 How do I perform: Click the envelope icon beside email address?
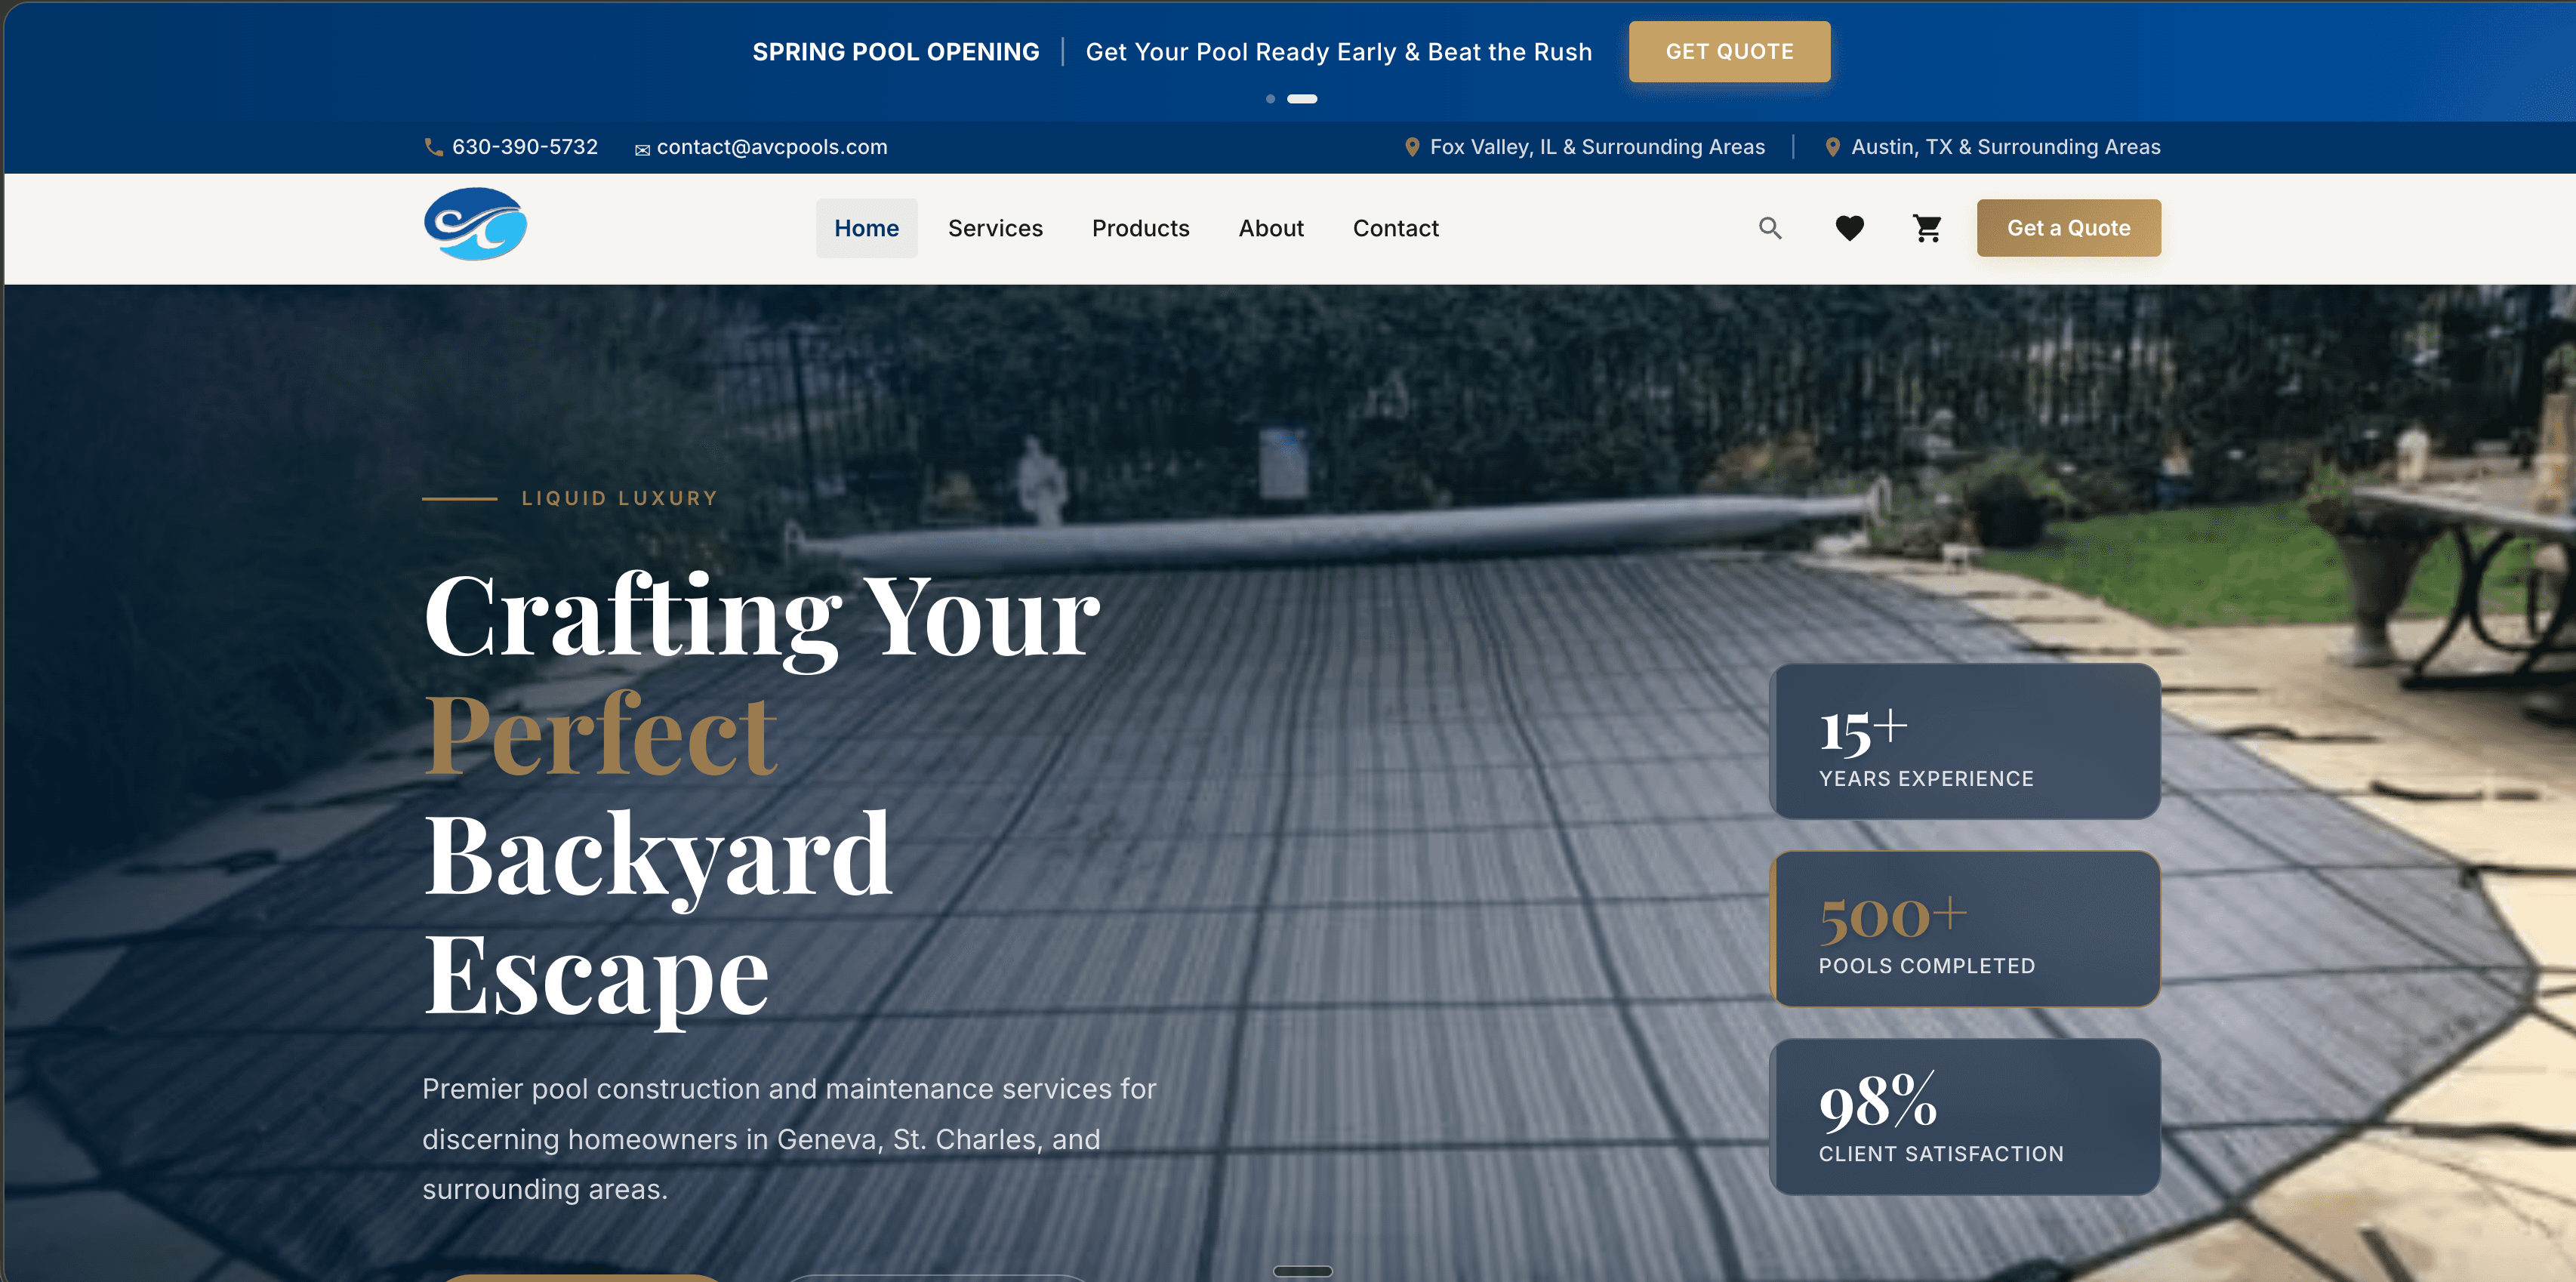[x=642, y=149]
